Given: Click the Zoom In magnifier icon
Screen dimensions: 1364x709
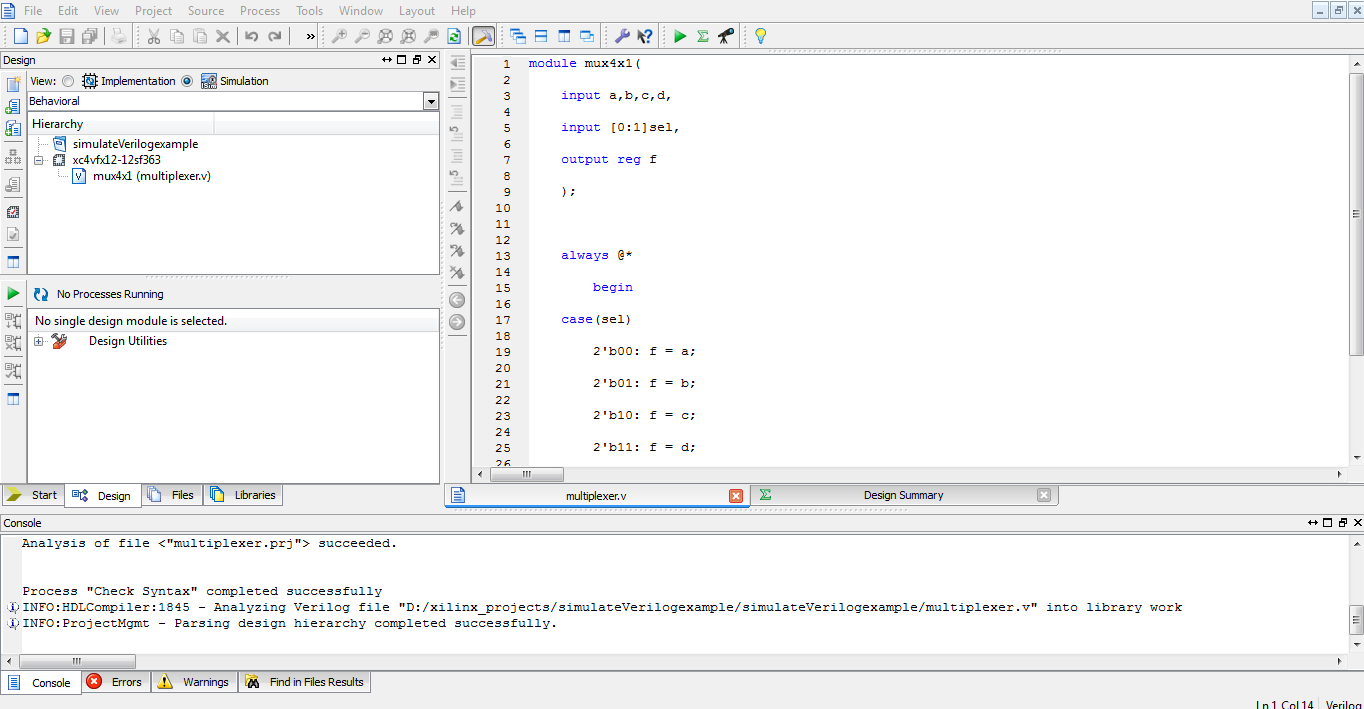Looking at the screenshot, I should point(339,36).
